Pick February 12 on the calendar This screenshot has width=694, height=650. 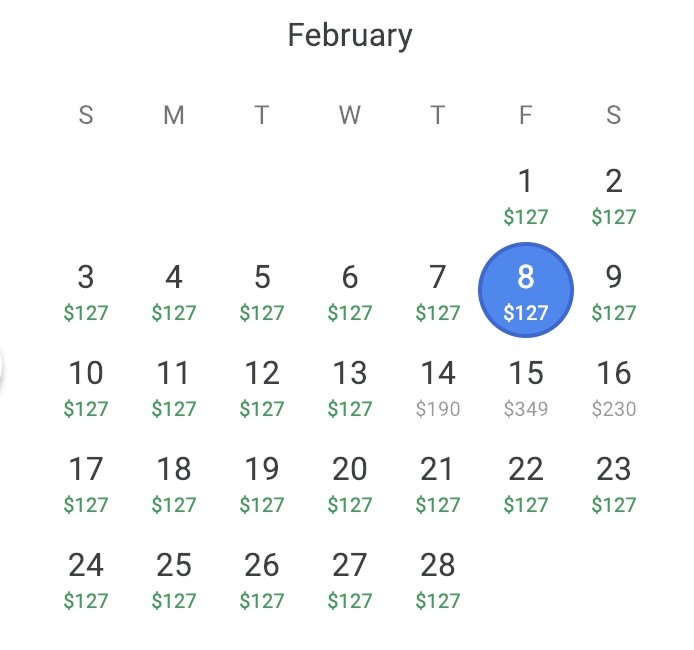(x=262, y=387)
